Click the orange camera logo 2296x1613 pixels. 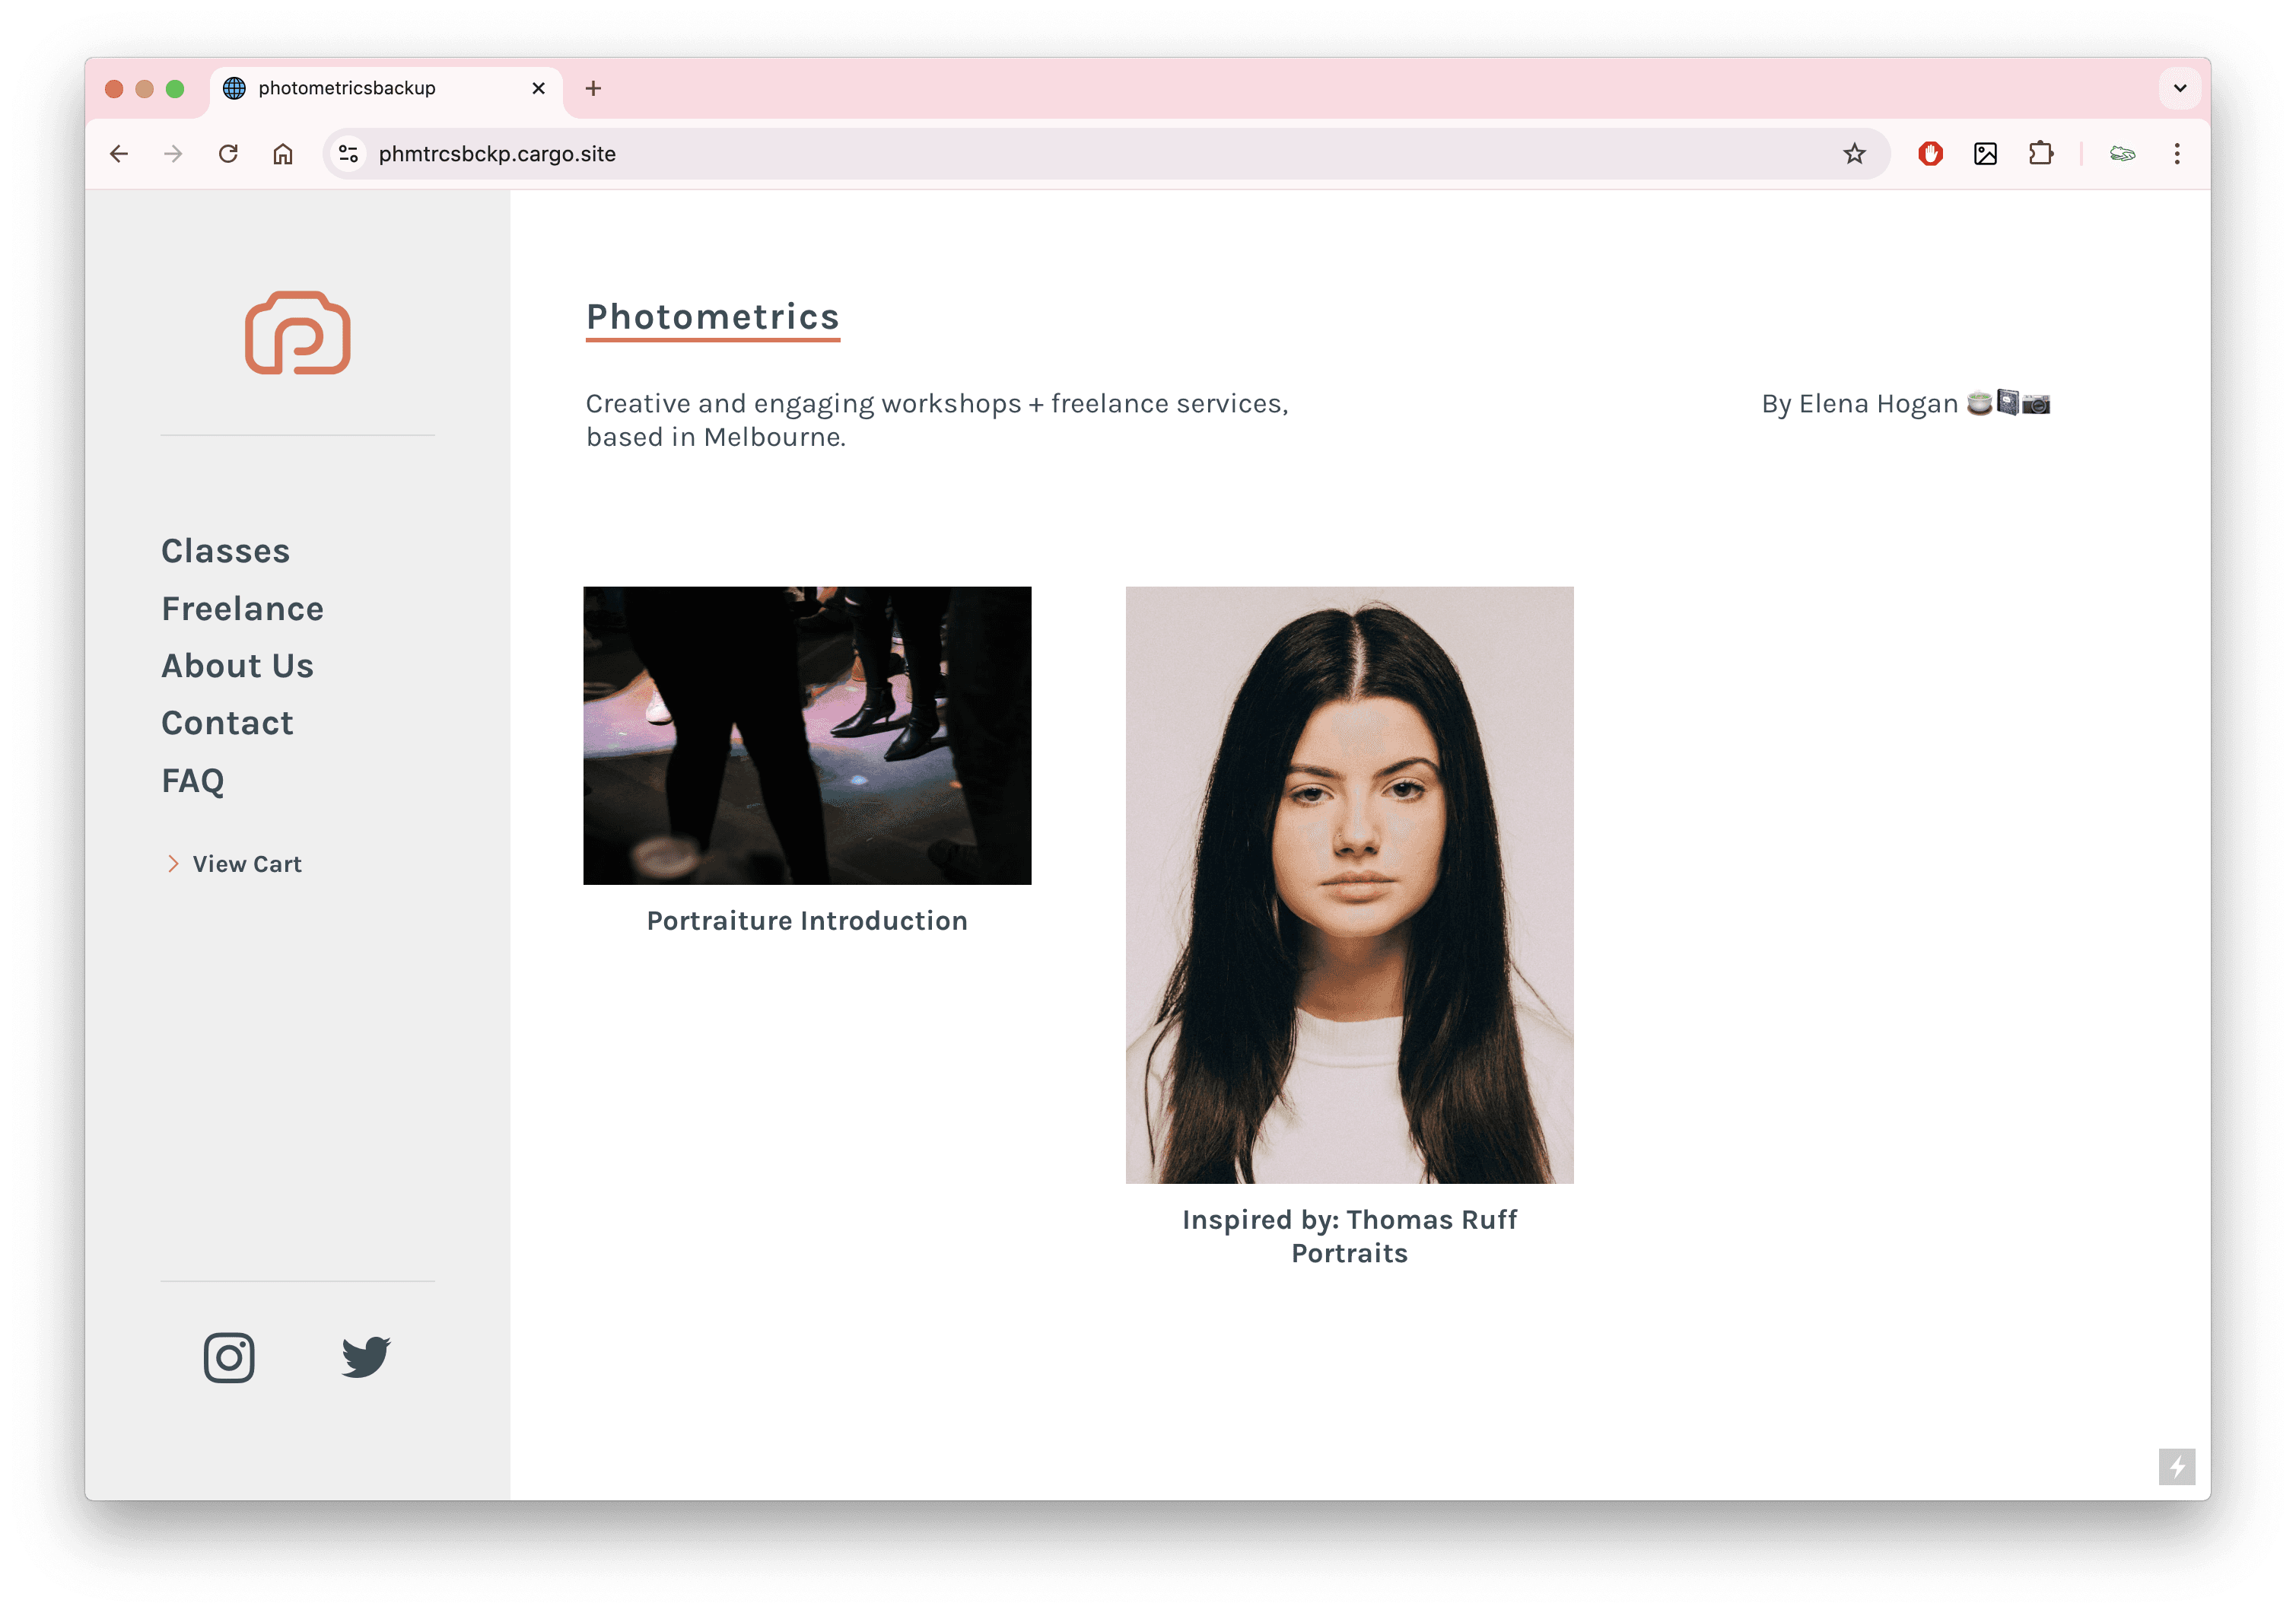click(298, 333)
